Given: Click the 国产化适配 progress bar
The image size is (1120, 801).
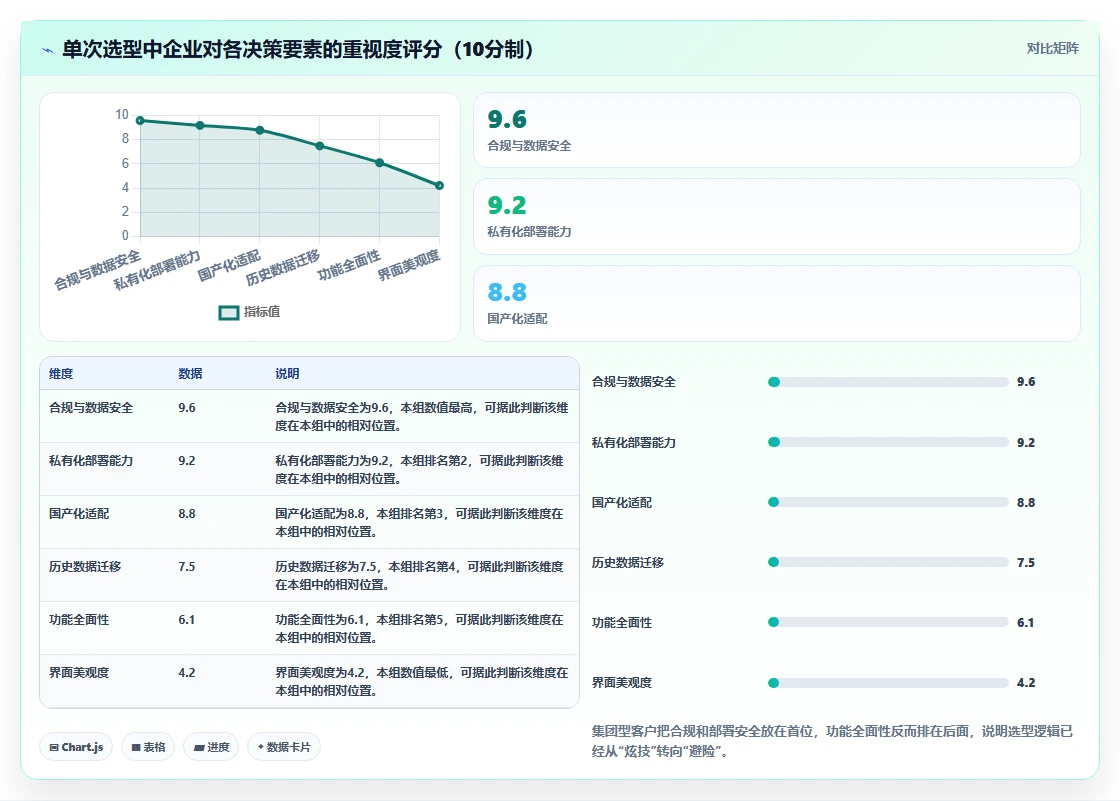Looking at the screenshot, I should pos(888,502).
